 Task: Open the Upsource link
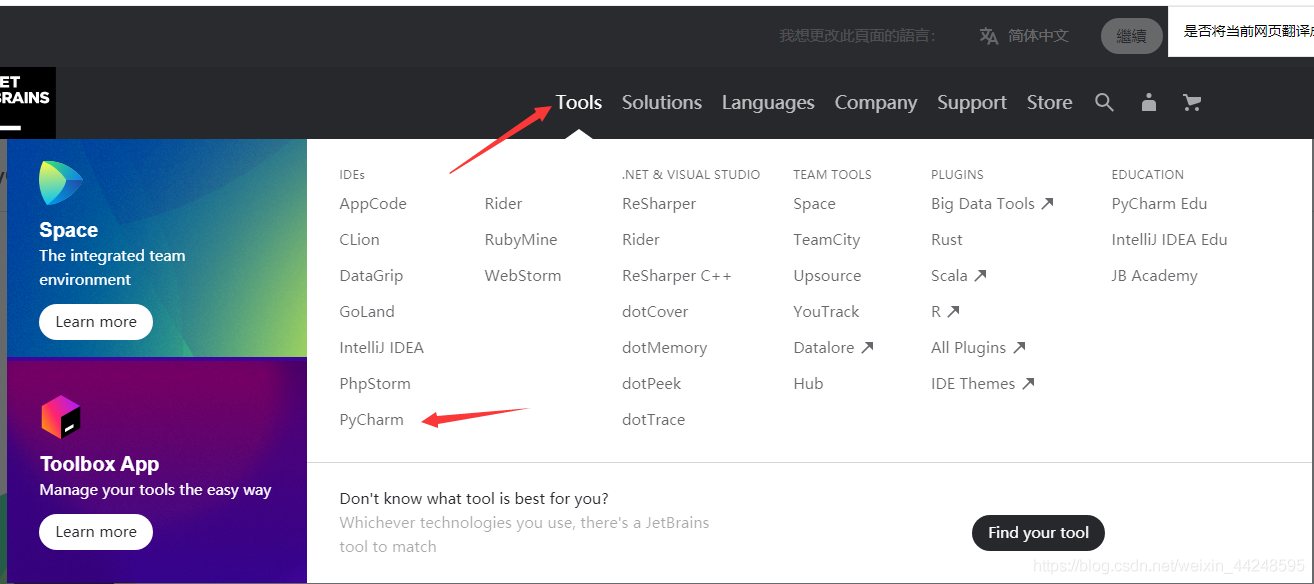(x=827, y=276)
